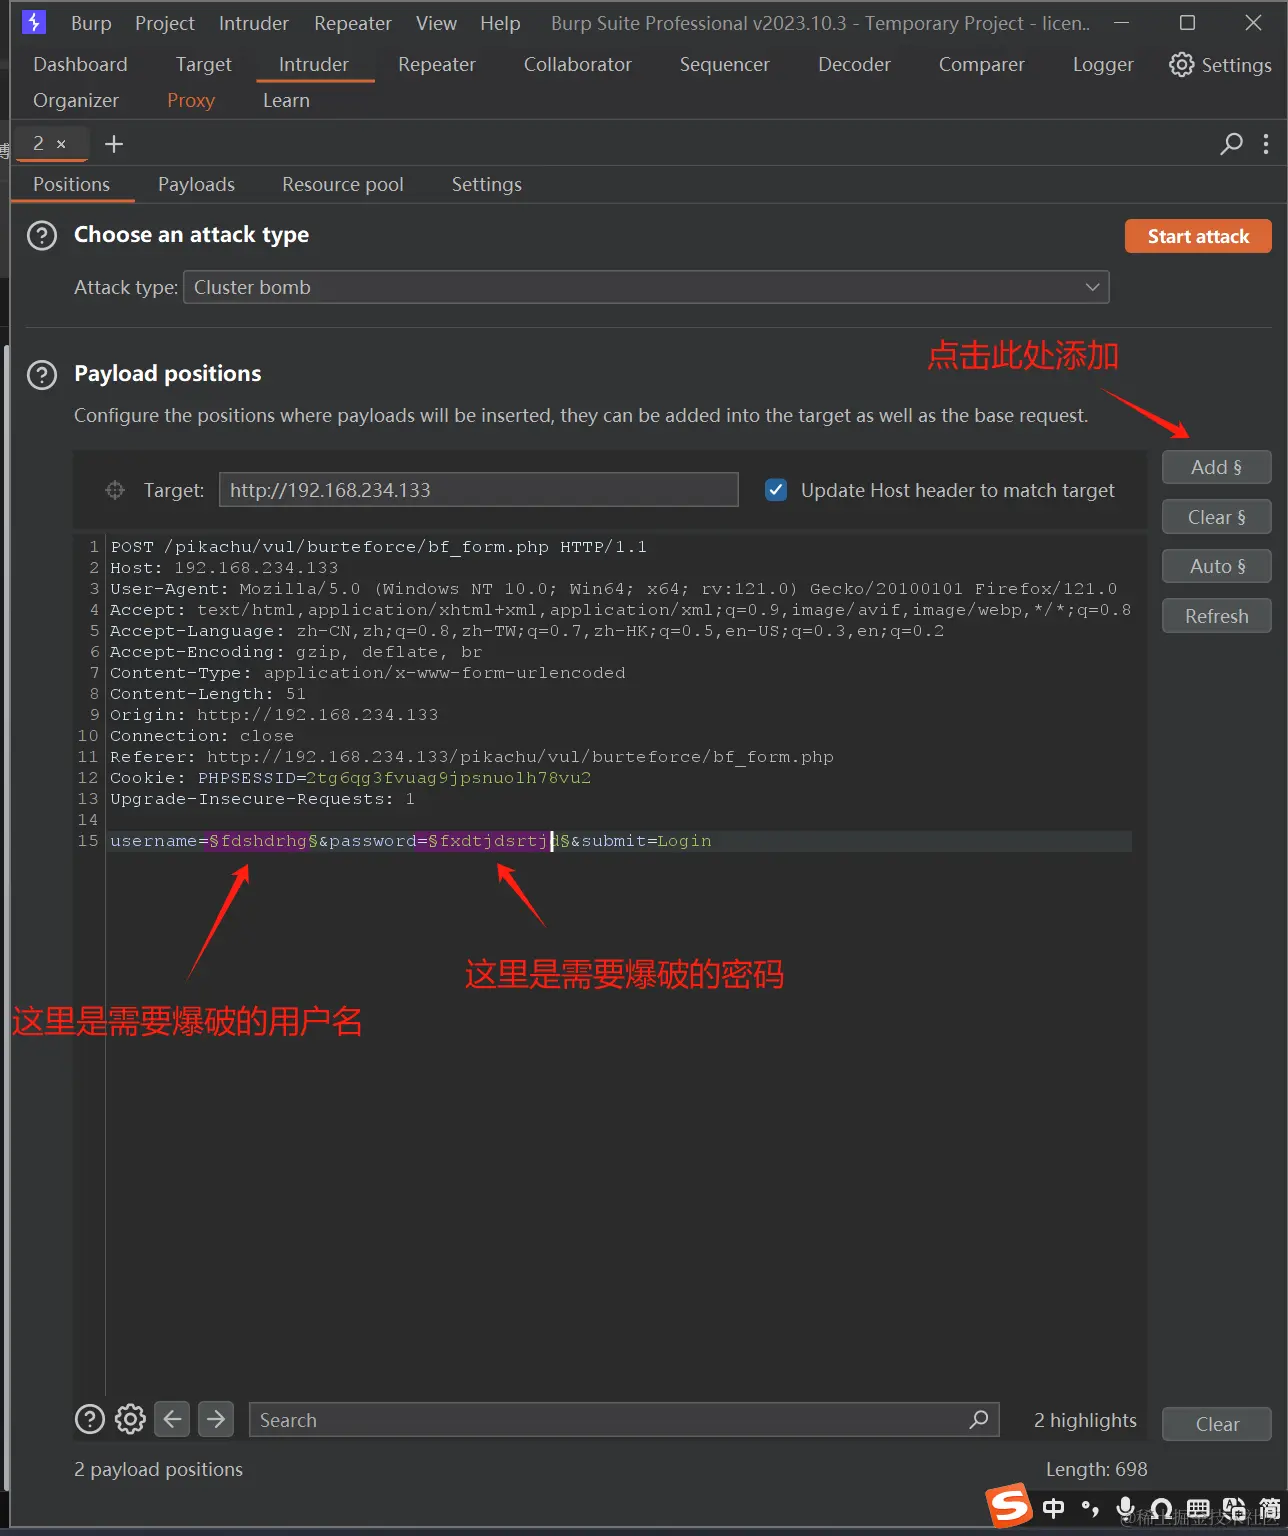Go to previous search match arrow
The image size is (1288, 1536).
point(173,1419)
